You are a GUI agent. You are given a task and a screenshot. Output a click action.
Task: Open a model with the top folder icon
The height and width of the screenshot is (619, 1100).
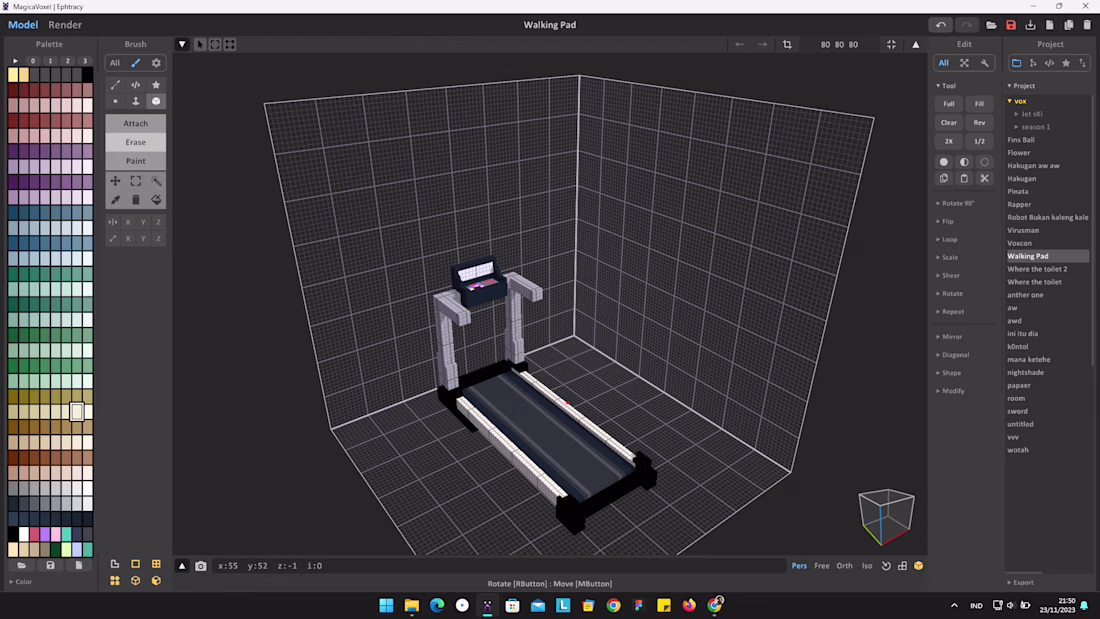tap(991, 25)
